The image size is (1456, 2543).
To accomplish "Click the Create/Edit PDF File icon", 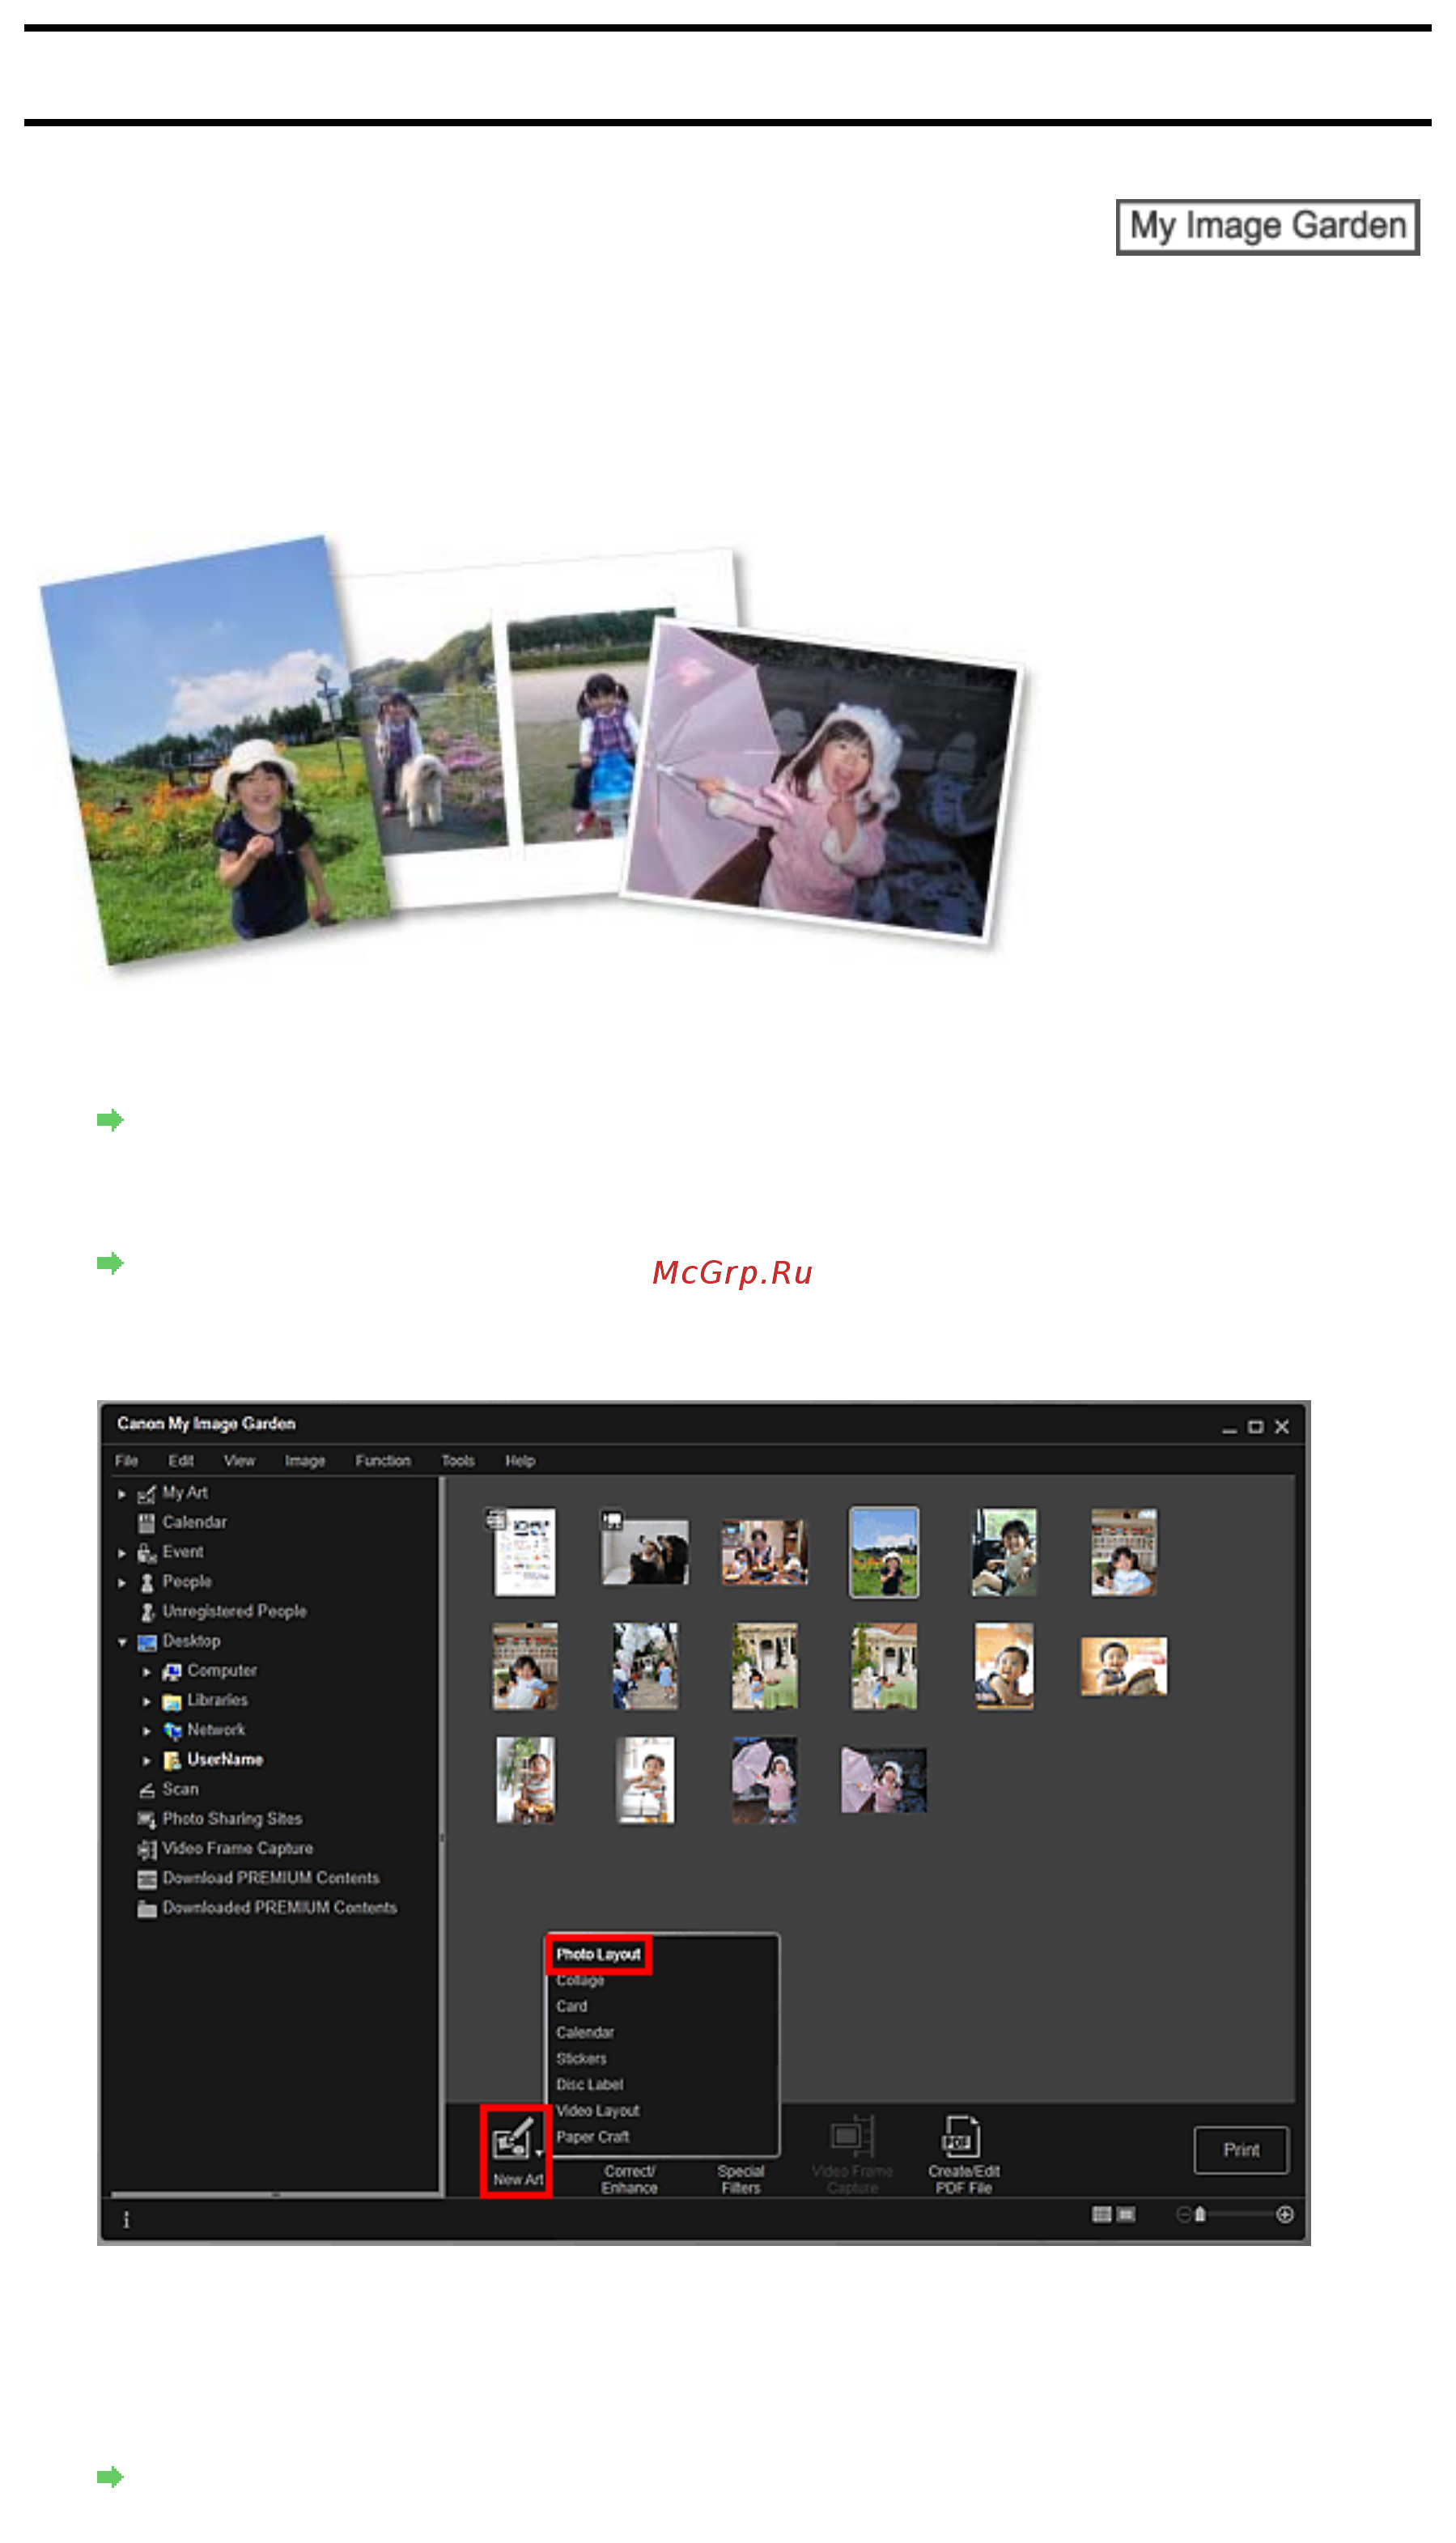I will [961, 2137].
